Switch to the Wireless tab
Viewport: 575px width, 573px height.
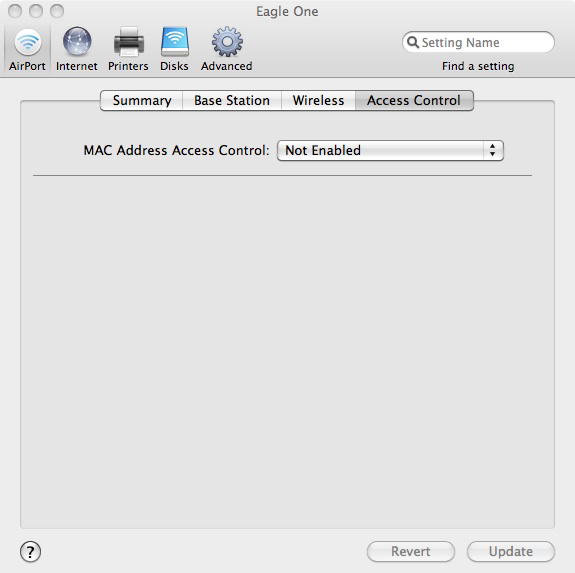[318, 100]
